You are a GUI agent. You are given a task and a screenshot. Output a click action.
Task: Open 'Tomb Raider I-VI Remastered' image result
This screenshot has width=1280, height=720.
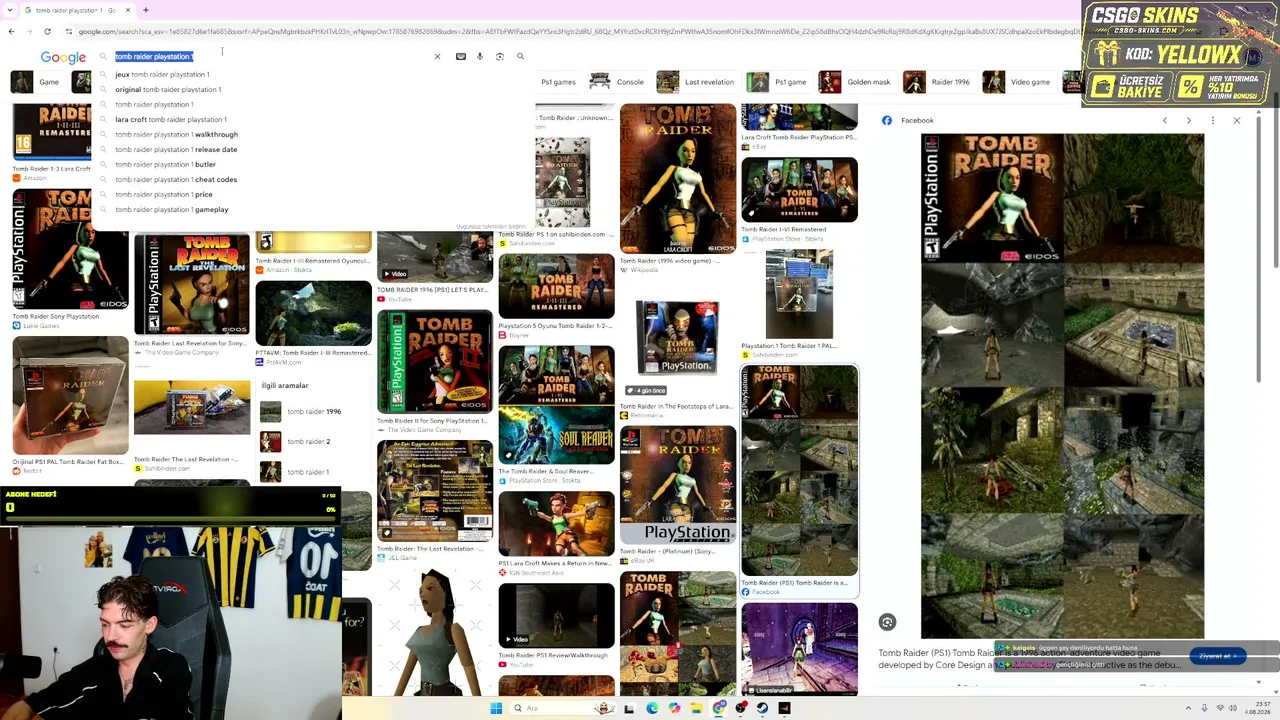(799, 190)
